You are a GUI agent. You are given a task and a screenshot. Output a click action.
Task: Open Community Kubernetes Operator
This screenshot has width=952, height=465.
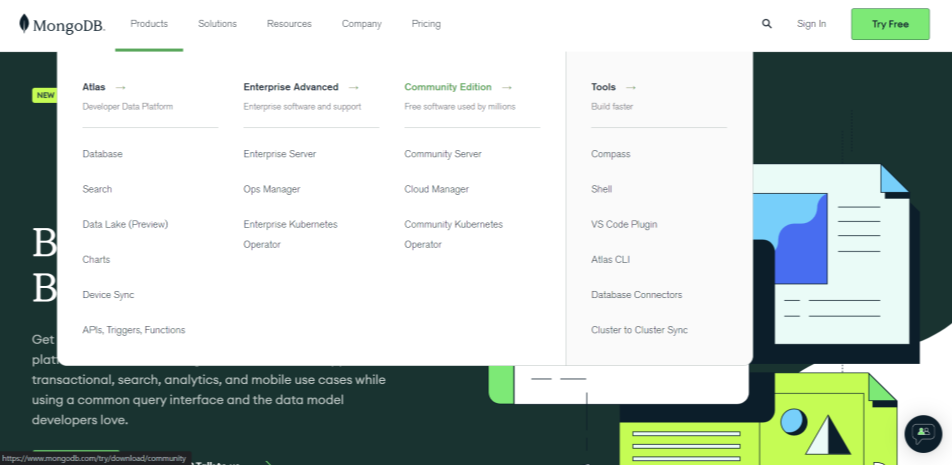[454, 234]
